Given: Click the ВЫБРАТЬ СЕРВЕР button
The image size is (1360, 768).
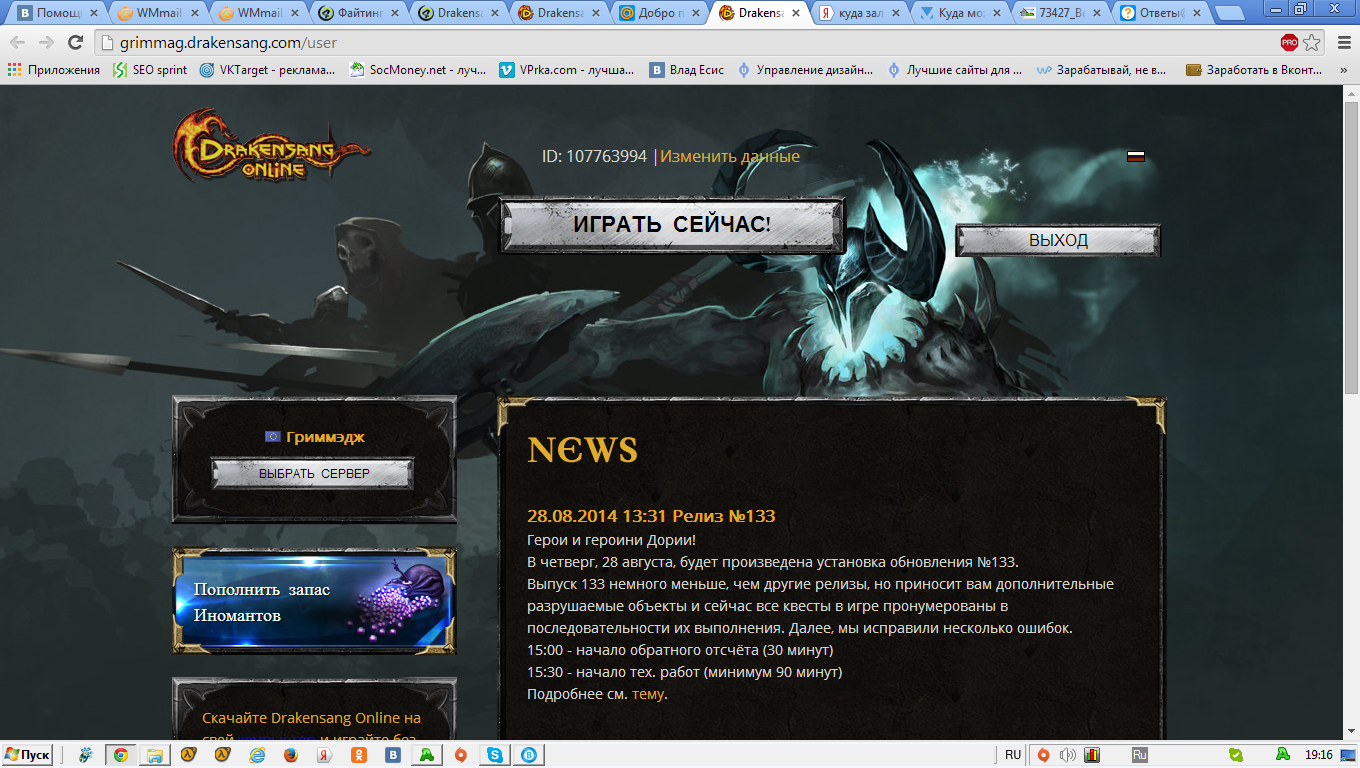Looking at the screenshot, I should tap(314, 473).
